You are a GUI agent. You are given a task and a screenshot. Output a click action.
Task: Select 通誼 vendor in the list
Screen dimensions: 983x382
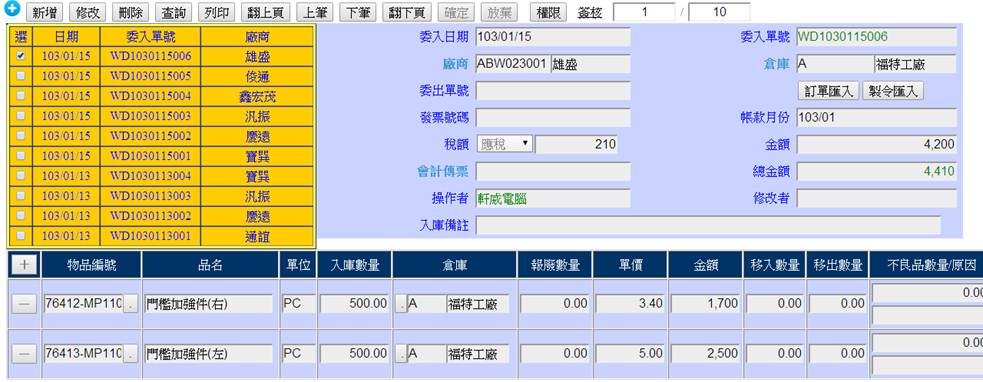(257, 236)
